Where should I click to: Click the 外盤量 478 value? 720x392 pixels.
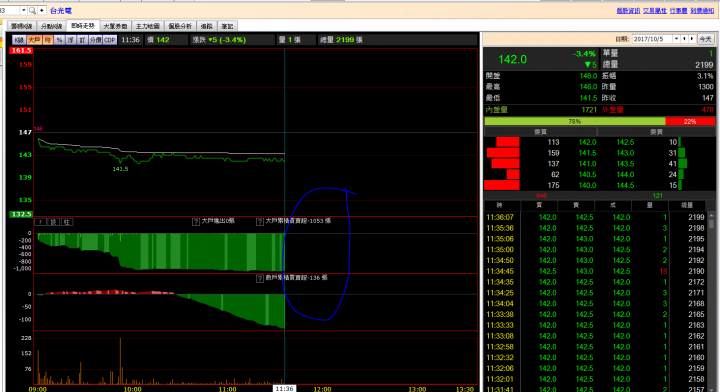click(708, 110)
